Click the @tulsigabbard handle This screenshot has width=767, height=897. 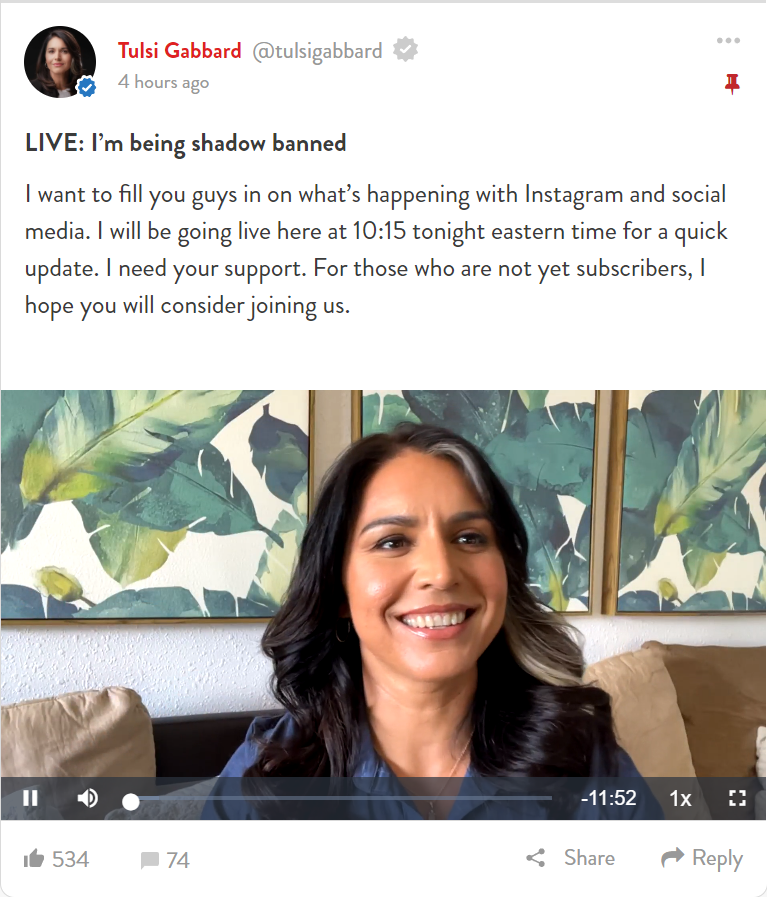[x=317, y=51]
